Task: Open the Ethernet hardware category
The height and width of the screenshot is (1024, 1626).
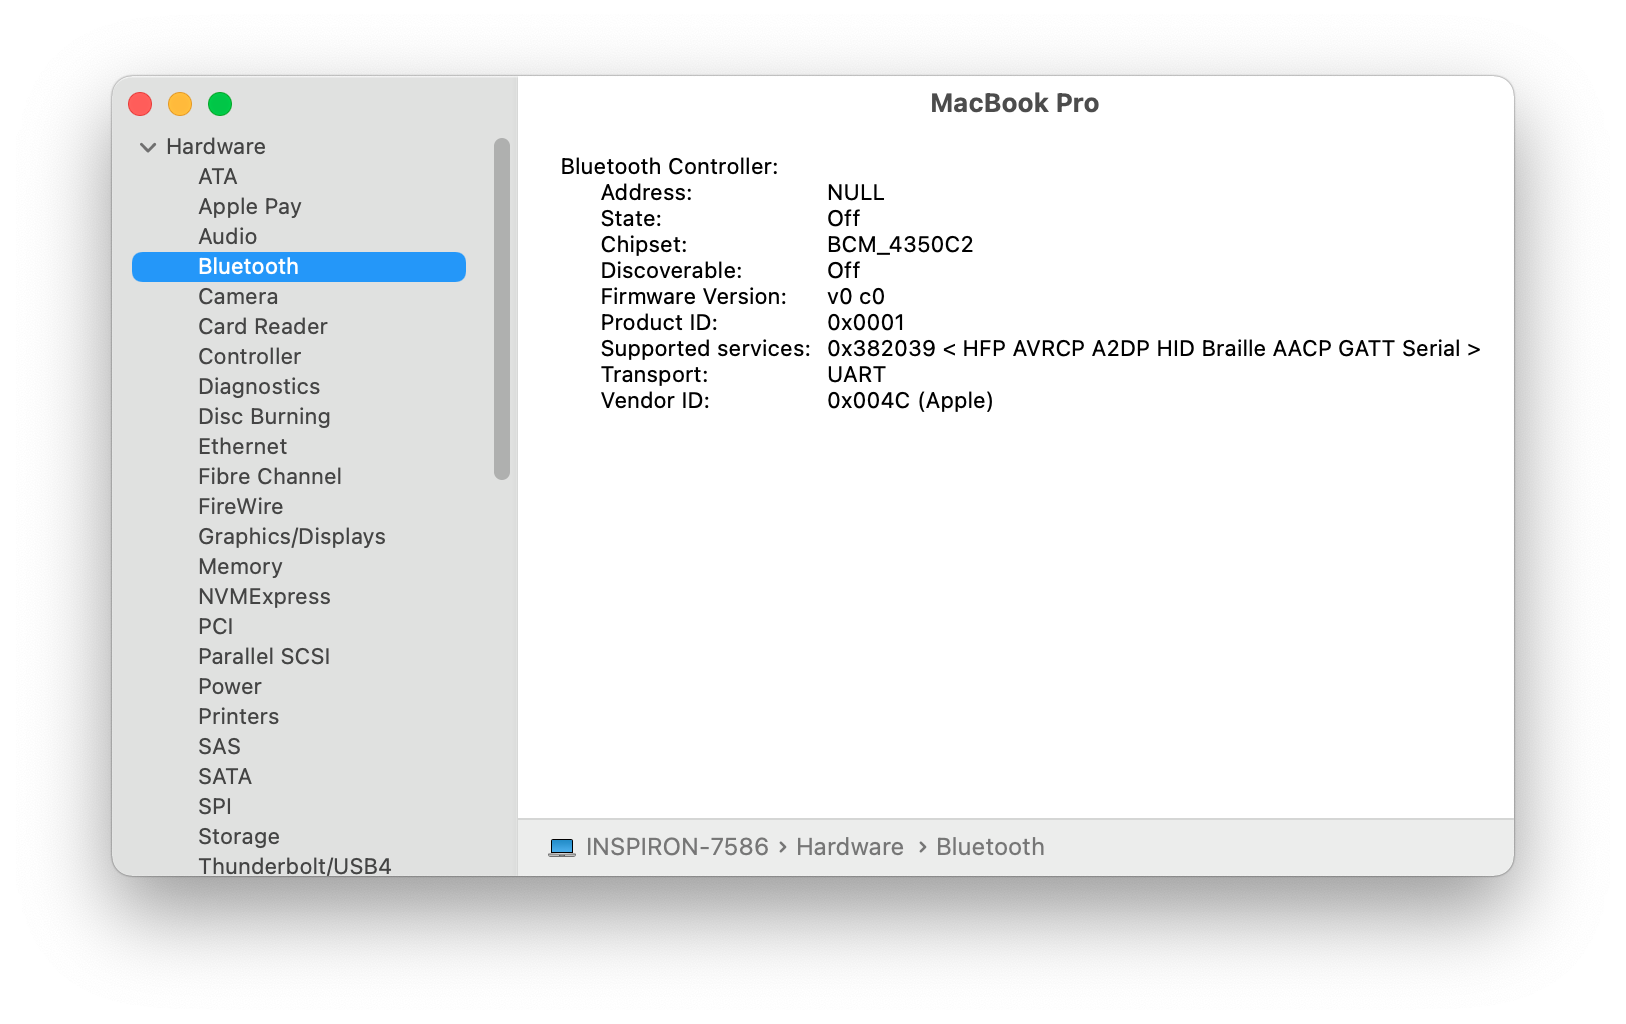Action: point(242,446)
